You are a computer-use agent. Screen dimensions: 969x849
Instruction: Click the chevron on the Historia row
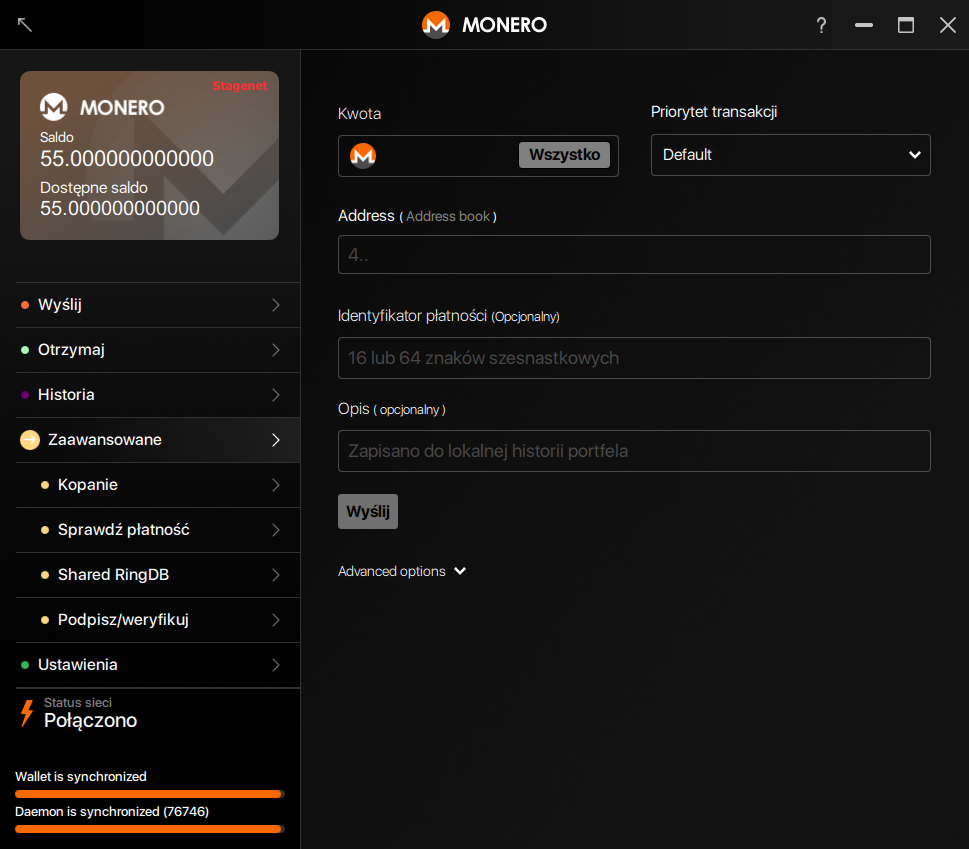pos(276,395)
